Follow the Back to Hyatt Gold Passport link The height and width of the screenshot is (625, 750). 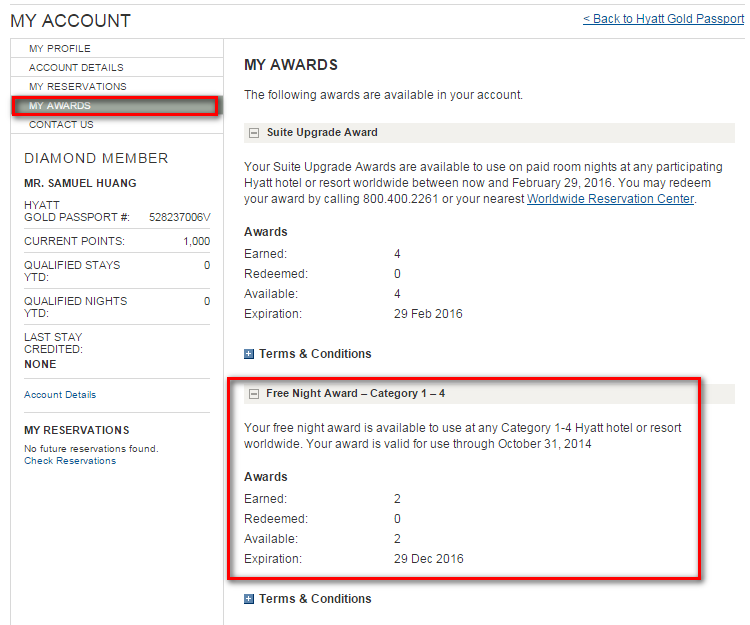point(663,19)
